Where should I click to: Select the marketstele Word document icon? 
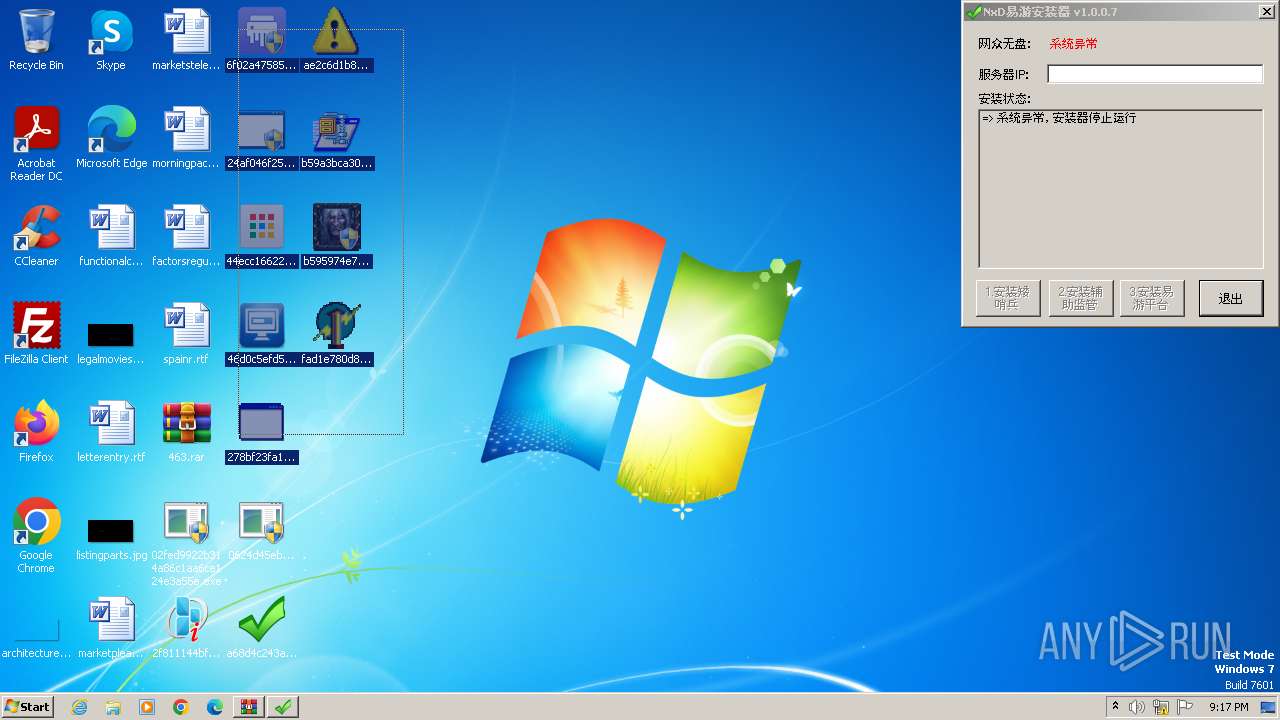186,40
